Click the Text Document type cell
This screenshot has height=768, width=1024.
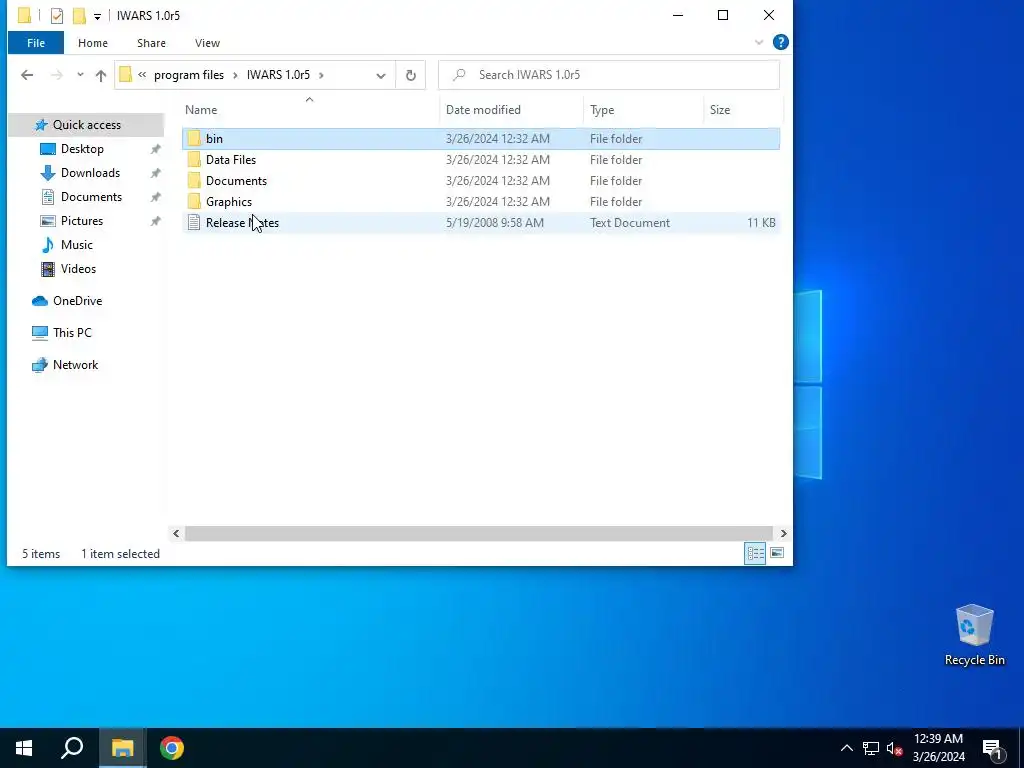[x=630, y=223]
